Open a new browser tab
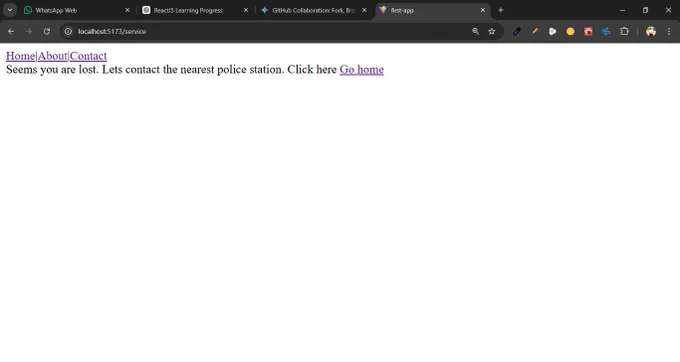 coord(500,10)
